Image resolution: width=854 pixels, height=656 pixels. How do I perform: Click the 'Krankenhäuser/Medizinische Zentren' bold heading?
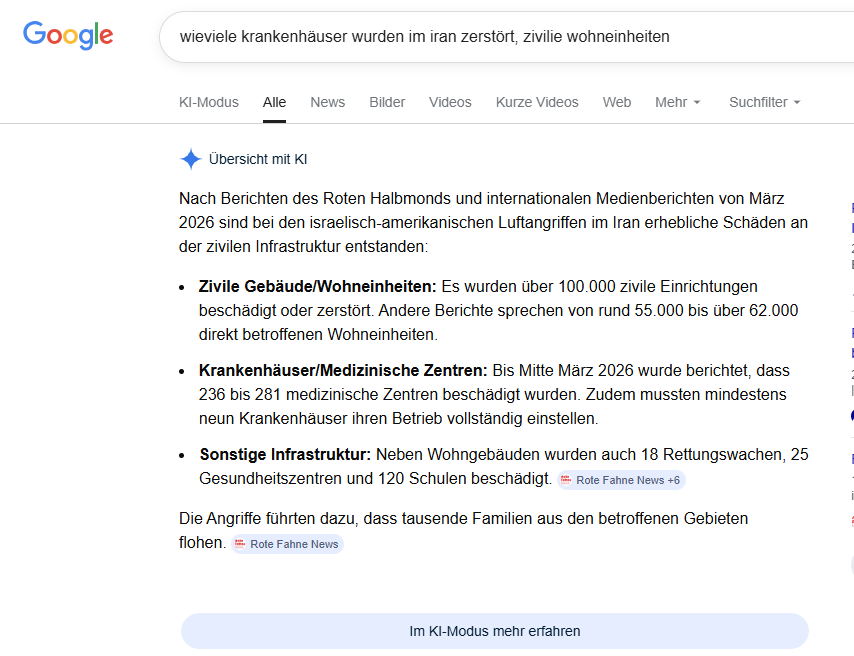(x=343, y=370)
